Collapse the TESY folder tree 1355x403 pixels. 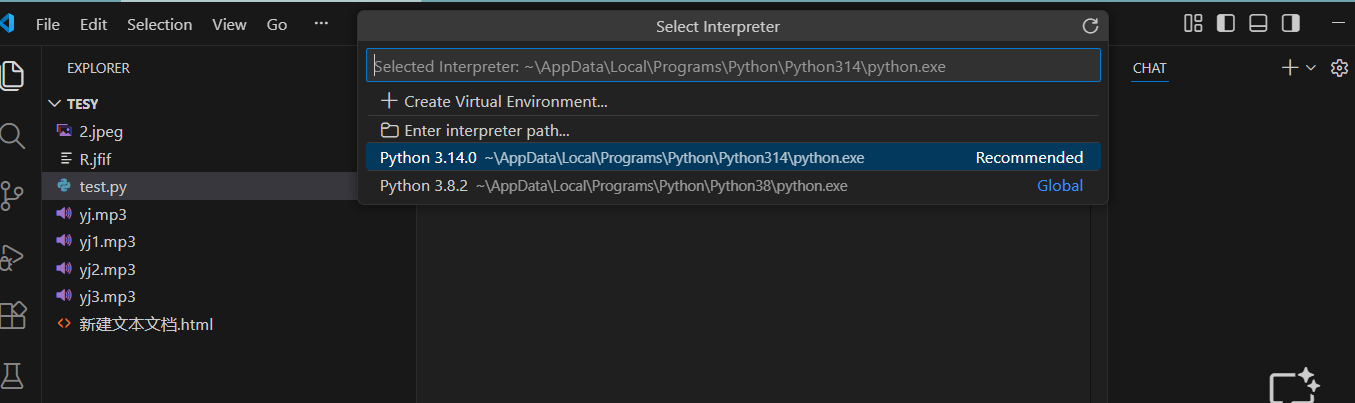tap(54, 103)
